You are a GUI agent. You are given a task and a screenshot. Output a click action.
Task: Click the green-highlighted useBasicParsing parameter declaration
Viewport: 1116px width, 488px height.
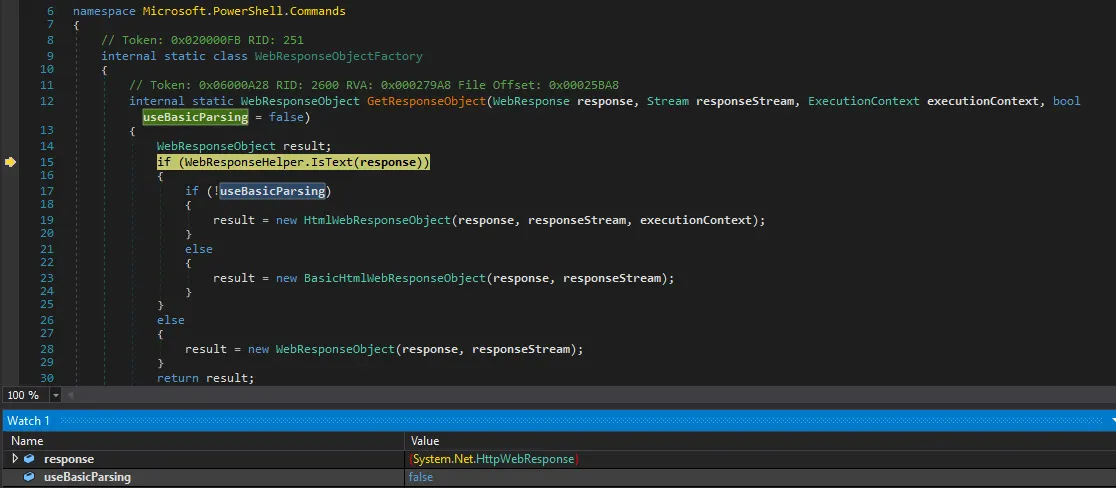click(x=195, y=117)
